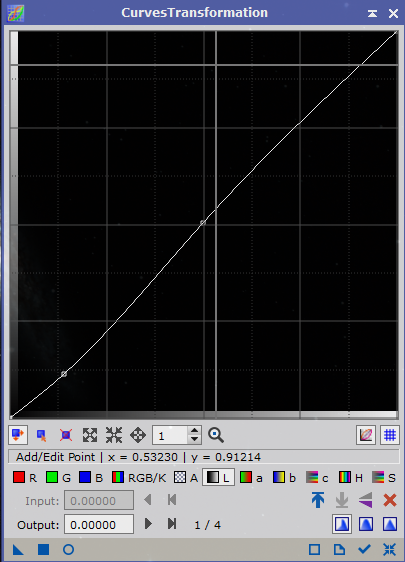Click the track view checkmark icon
The width and height of the screenshot is (405, 562).
[x=364, y=549]
